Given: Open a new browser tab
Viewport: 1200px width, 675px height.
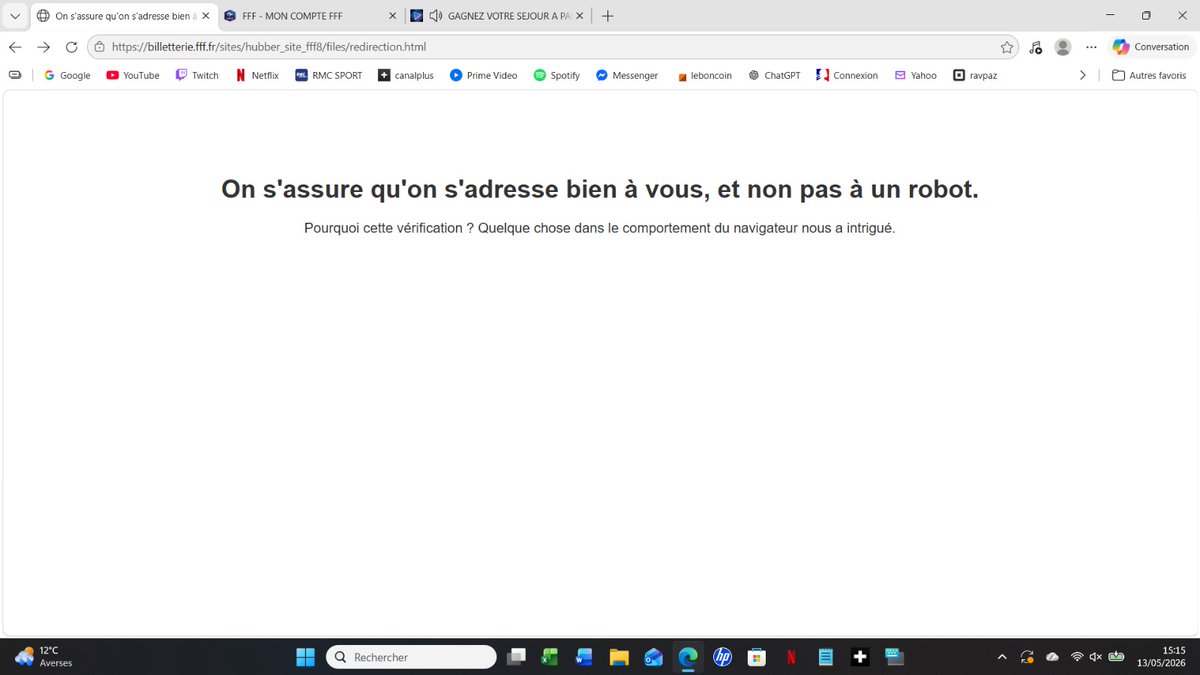Looking at the screenshot, I should pos(607,16).
